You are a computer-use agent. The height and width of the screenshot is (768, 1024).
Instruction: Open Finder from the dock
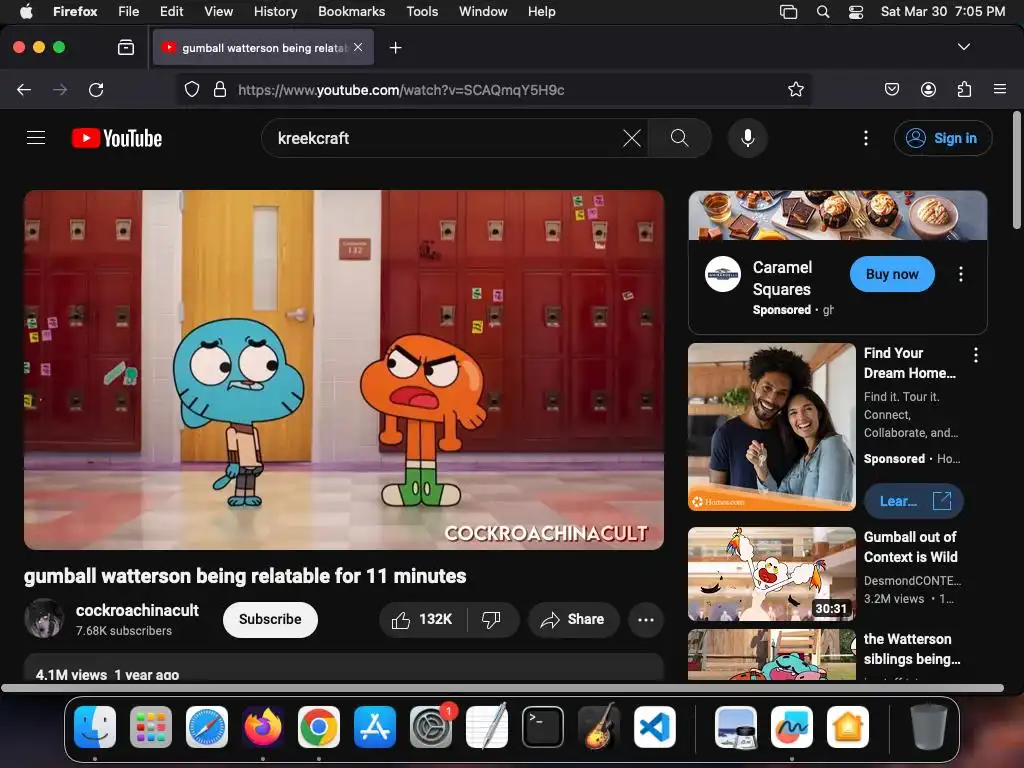95,727
